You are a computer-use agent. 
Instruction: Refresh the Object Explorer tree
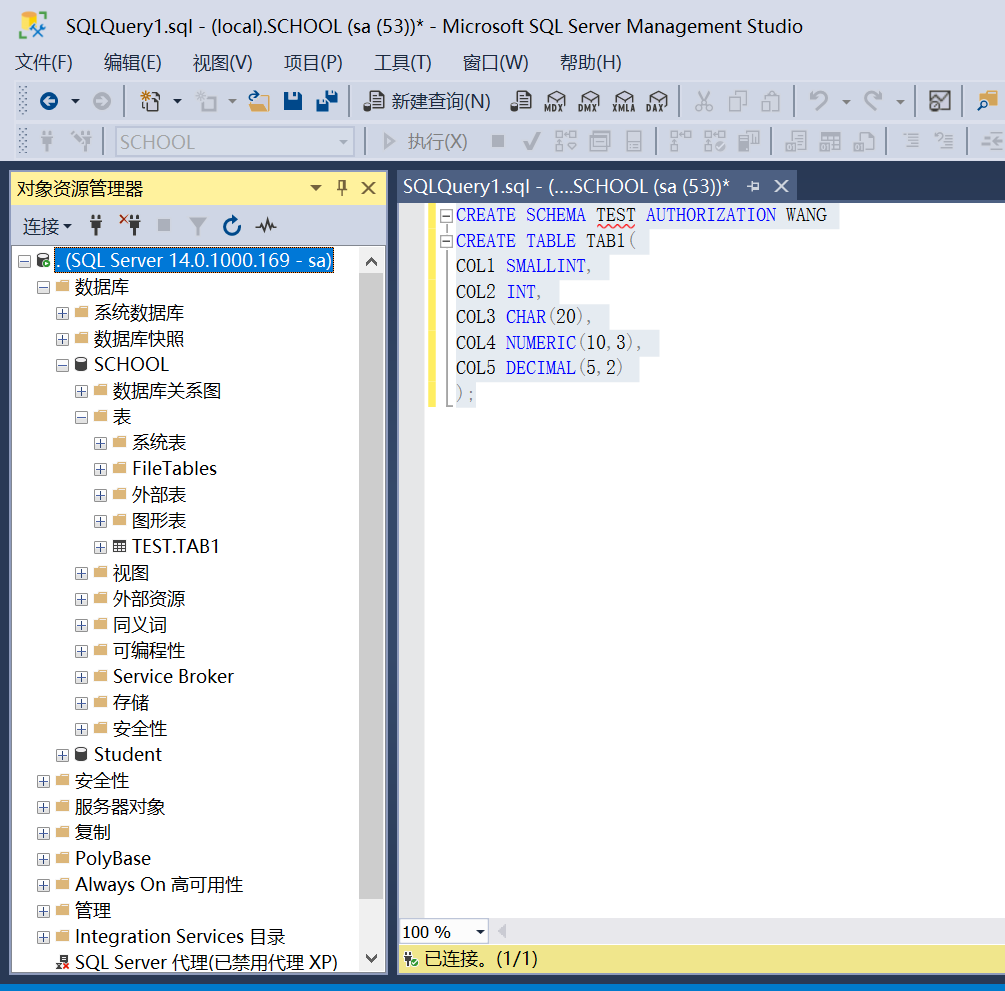click(231, 225)
